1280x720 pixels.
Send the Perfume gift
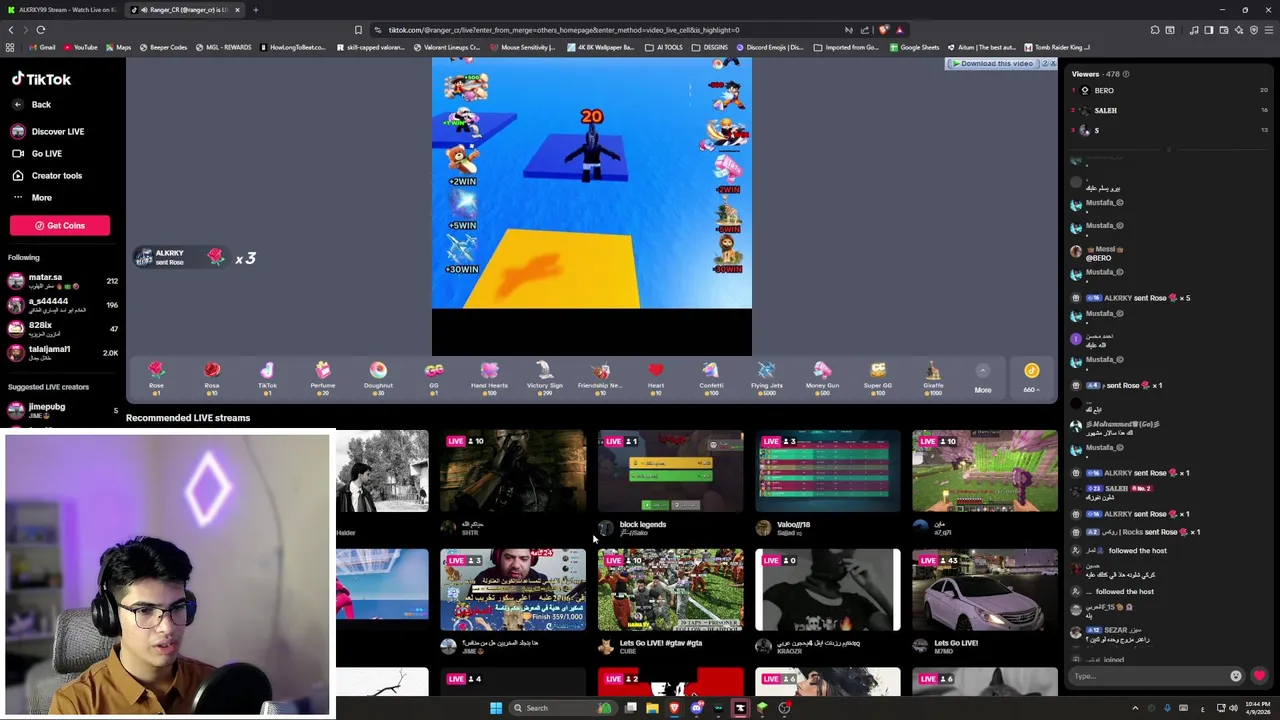(323, 378)
